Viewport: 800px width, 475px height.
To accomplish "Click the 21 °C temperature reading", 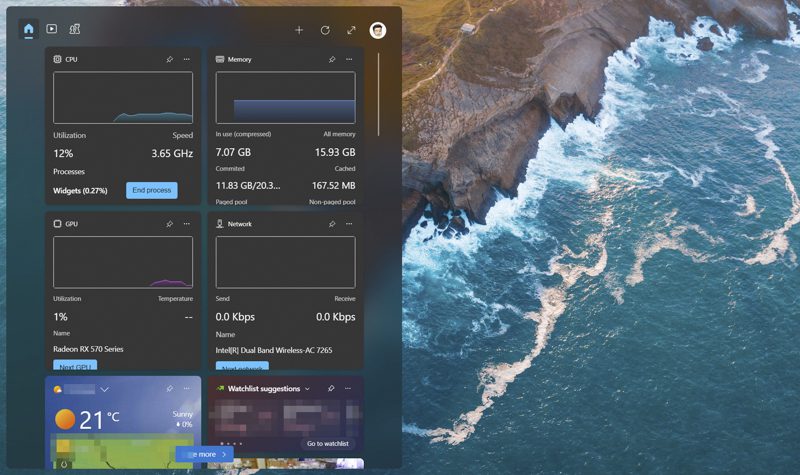I will (x=99, y=420).
